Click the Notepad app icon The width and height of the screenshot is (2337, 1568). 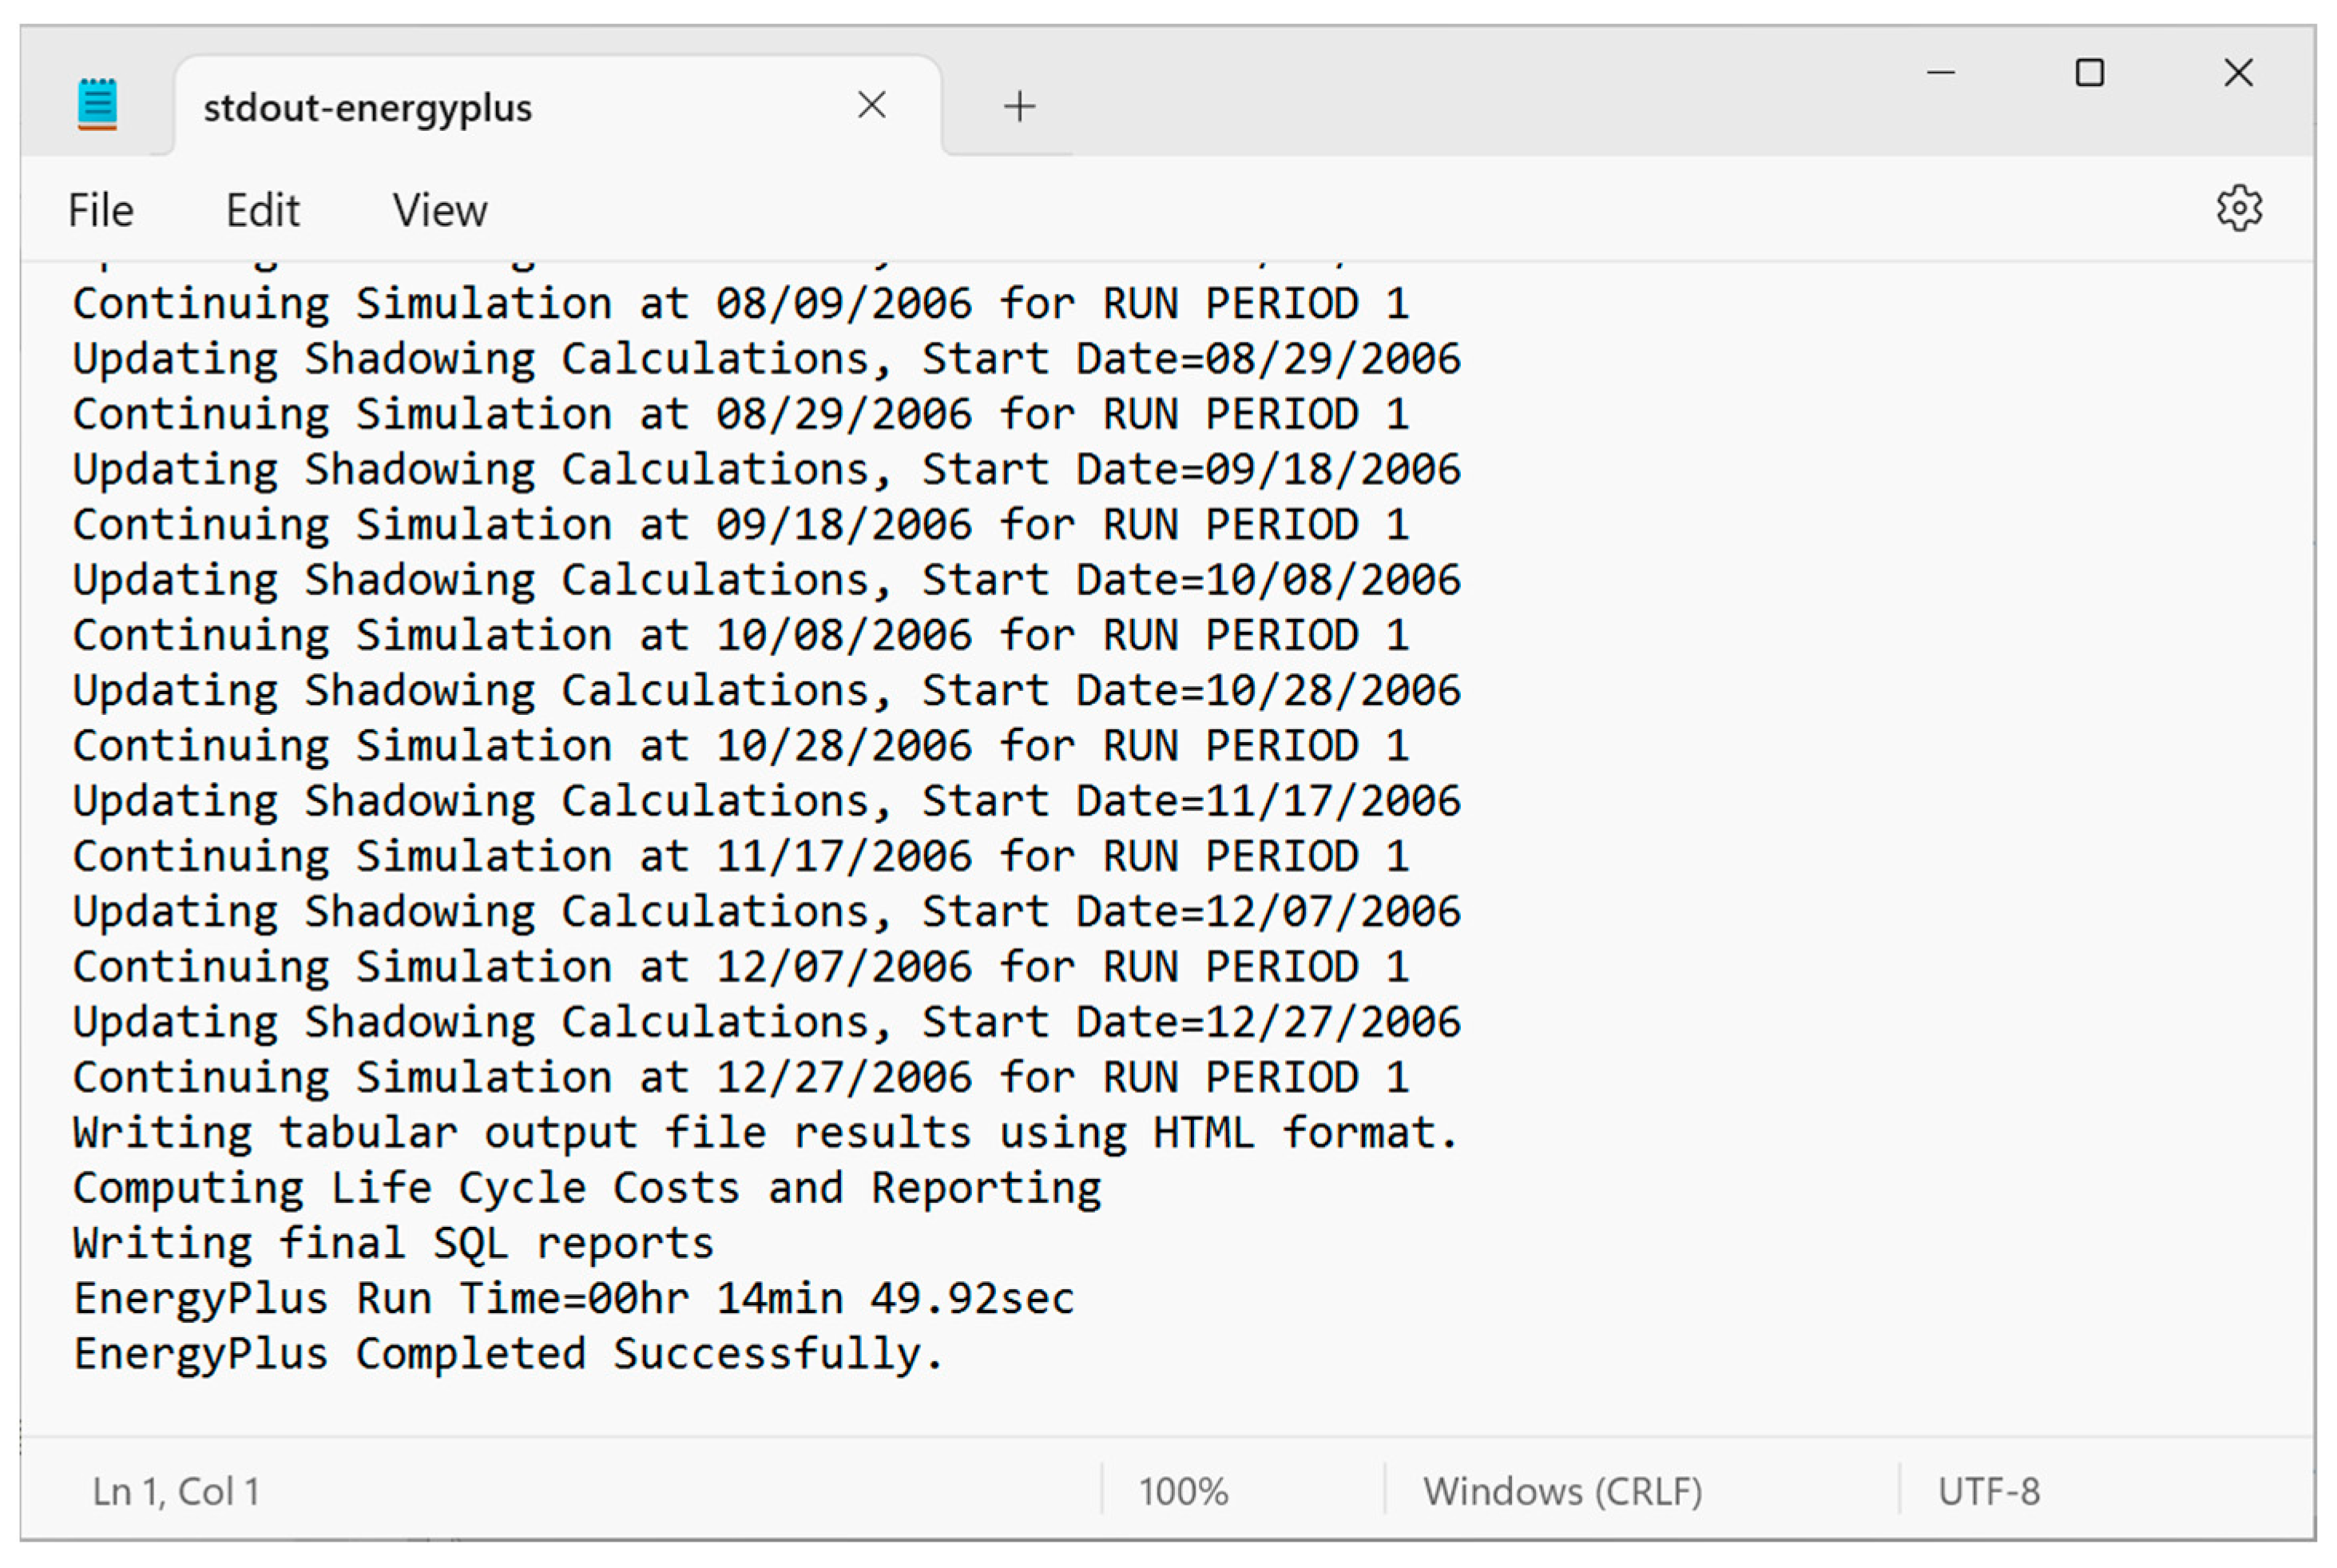coord(97,103)
